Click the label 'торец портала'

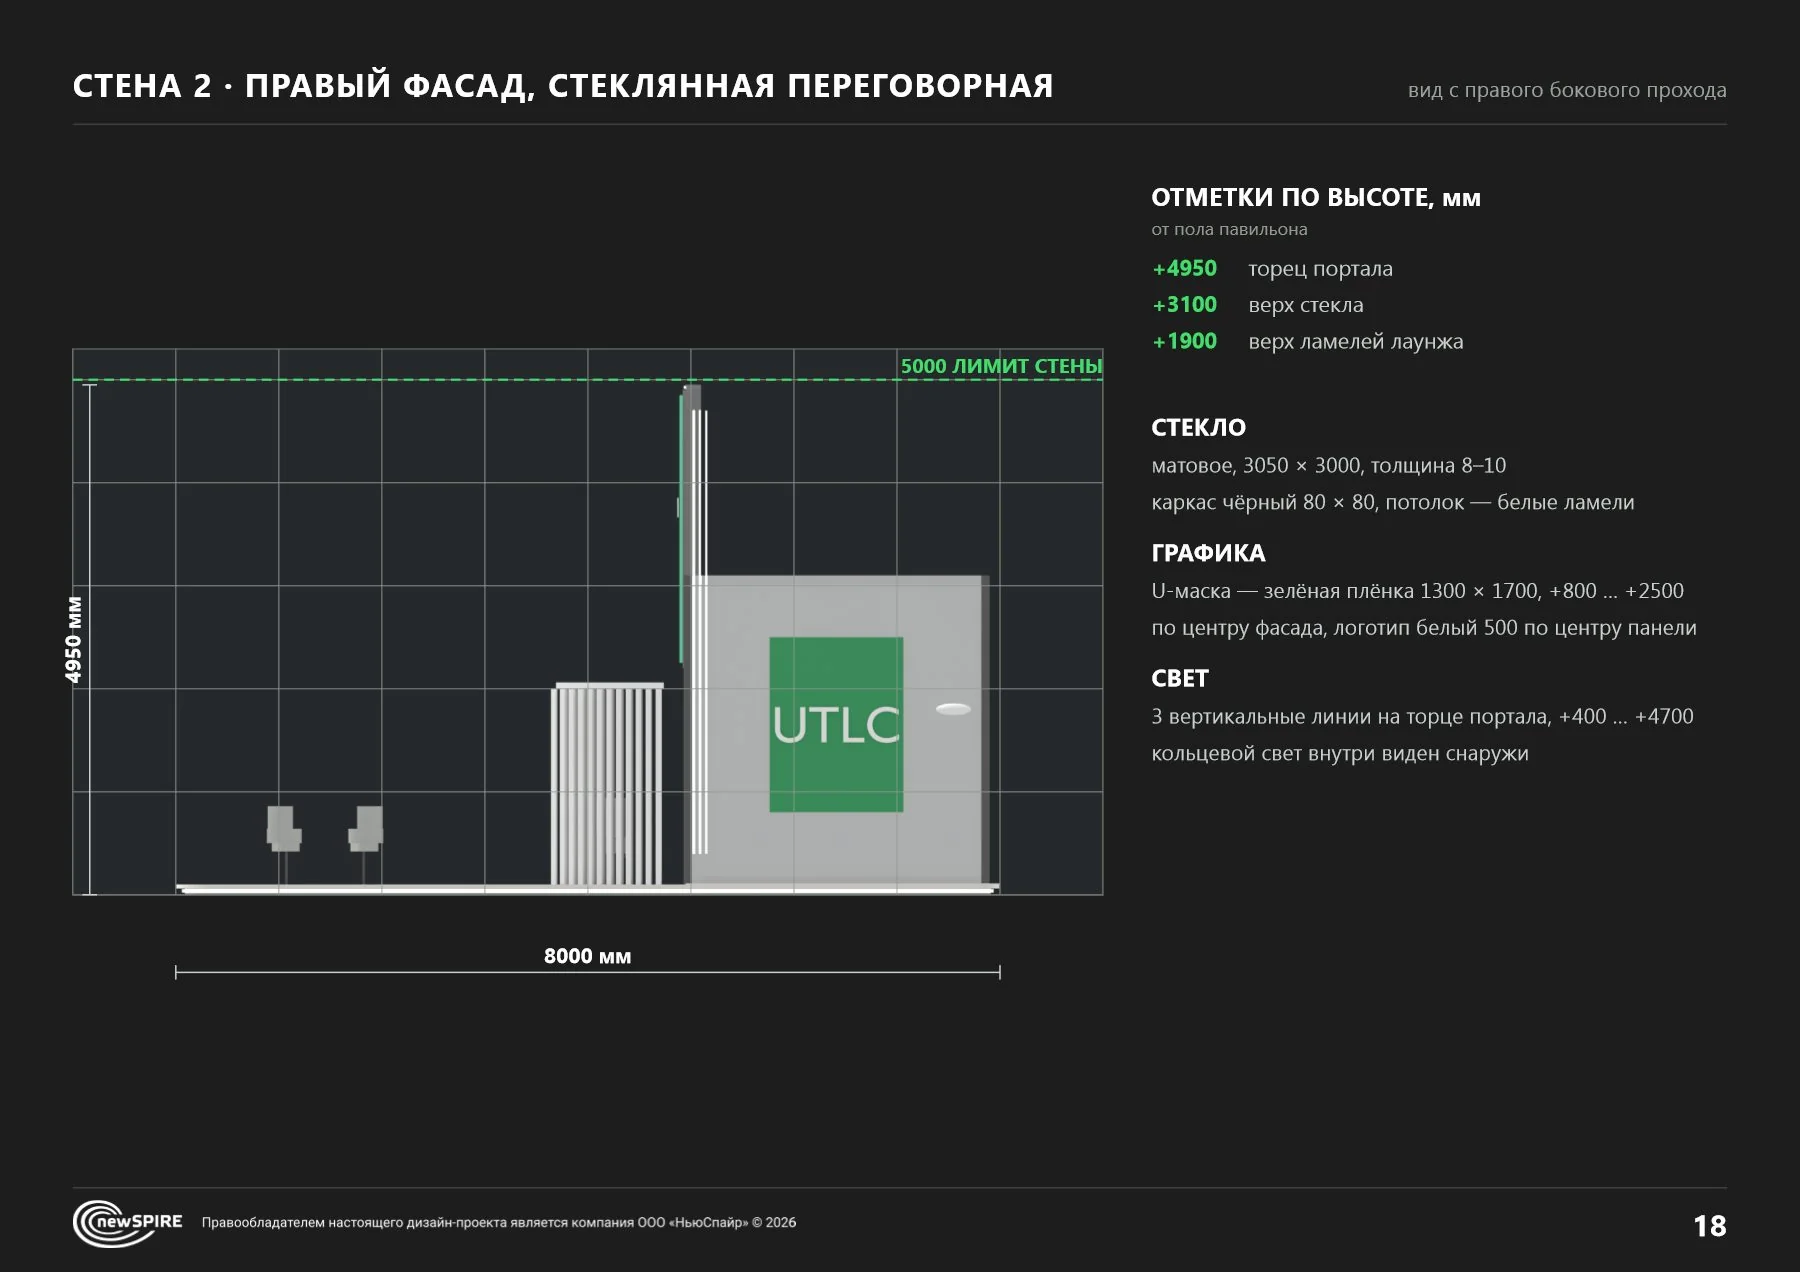tap(1320, 269)
